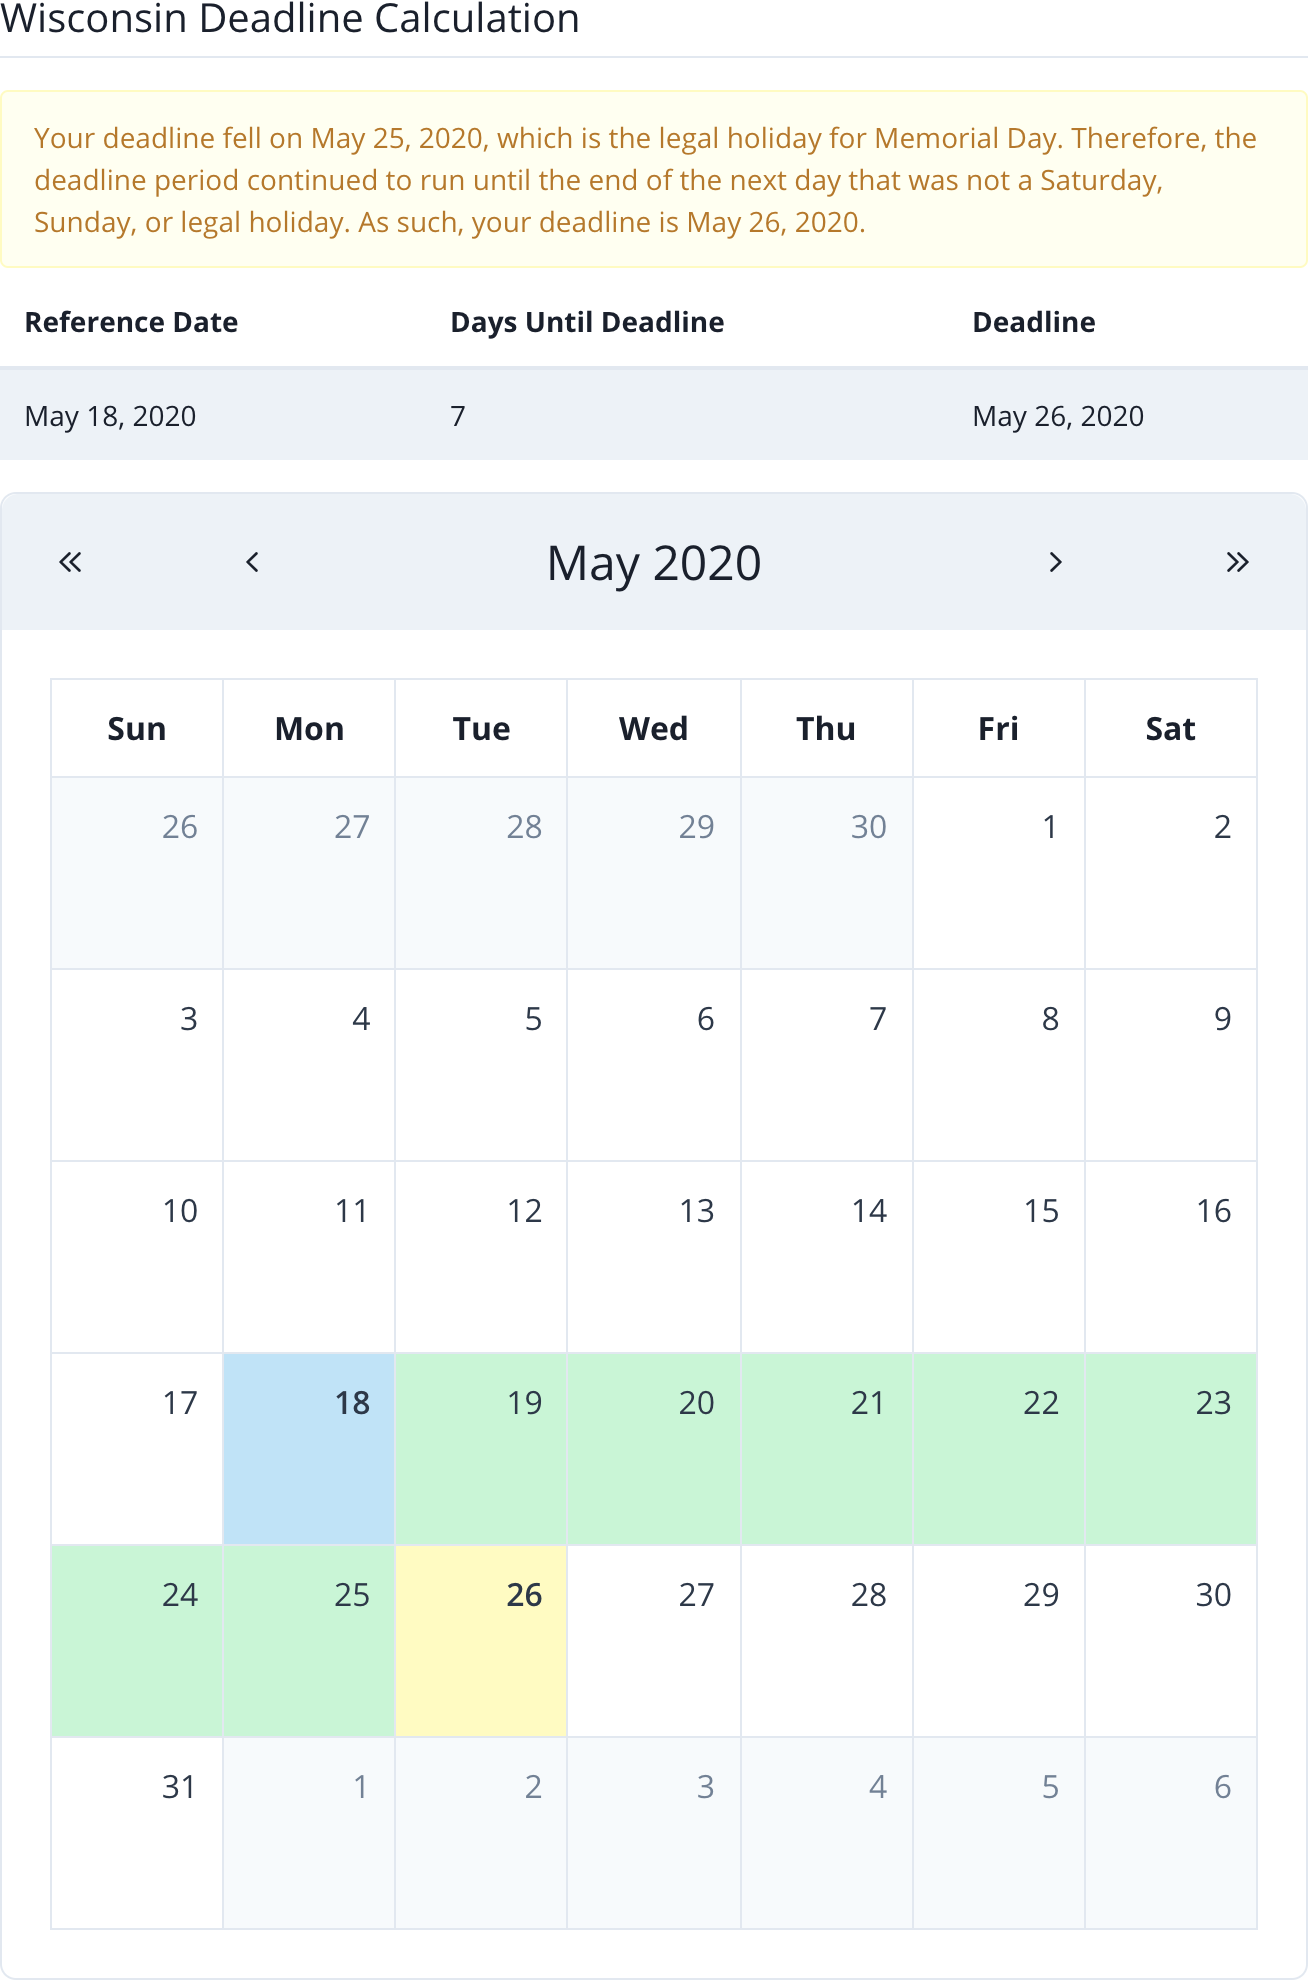Click next month chevron arrow
1308x1980 pixels.
(1055, 562)
